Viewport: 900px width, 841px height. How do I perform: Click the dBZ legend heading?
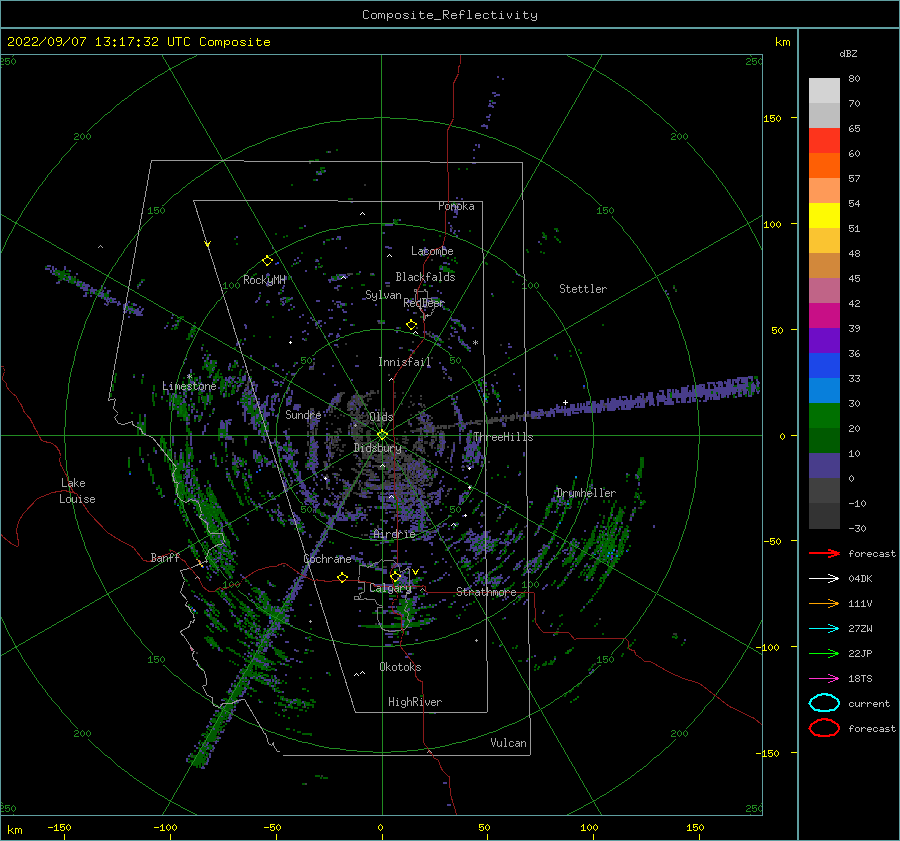(848, 53)
